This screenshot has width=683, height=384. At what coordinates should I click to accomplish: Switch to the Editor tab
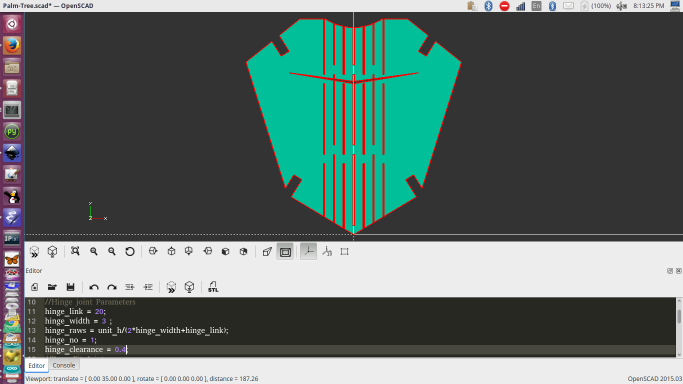[37, 365]
